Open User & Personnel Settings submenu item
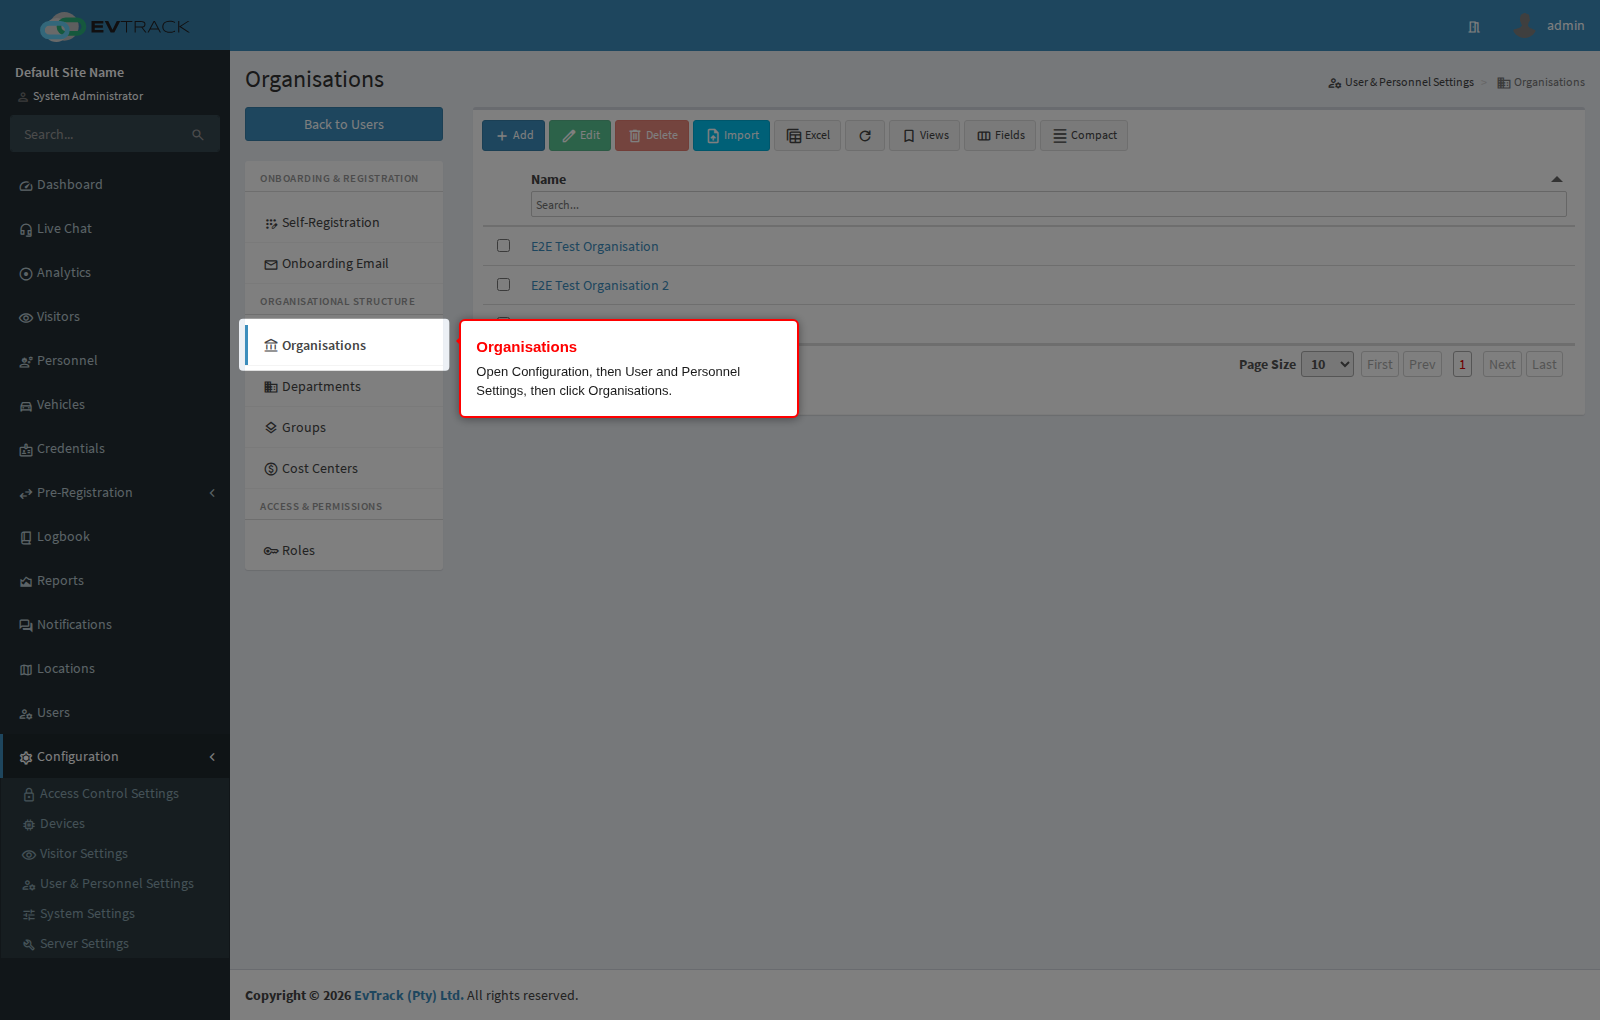Image resolution: width=1600 pixels, height=1020 pixels. tap(115, 884)
